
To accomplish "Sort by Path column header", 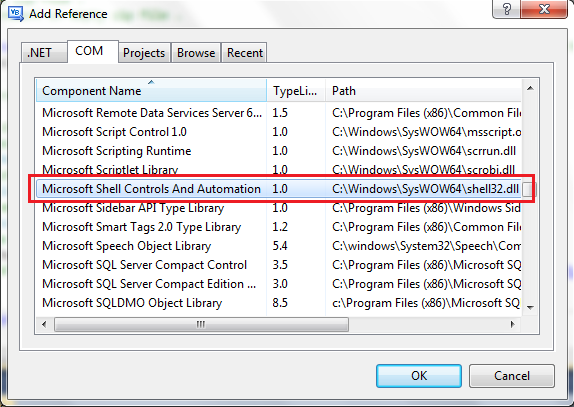I will (423, 90).
